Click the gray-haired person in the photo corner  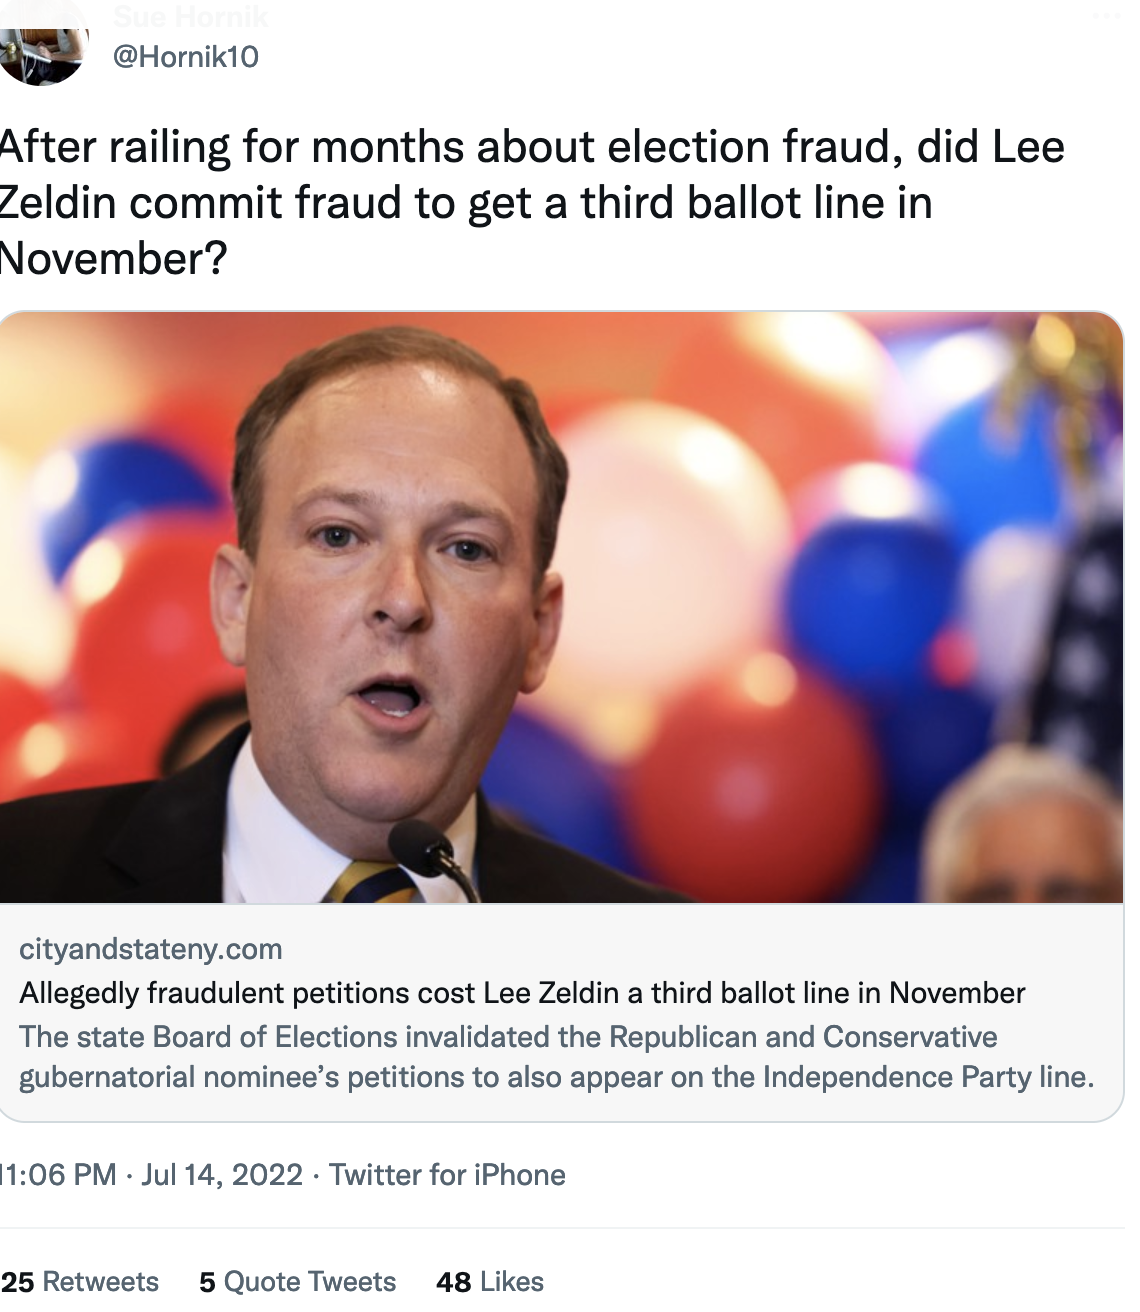coord(1030,840)
